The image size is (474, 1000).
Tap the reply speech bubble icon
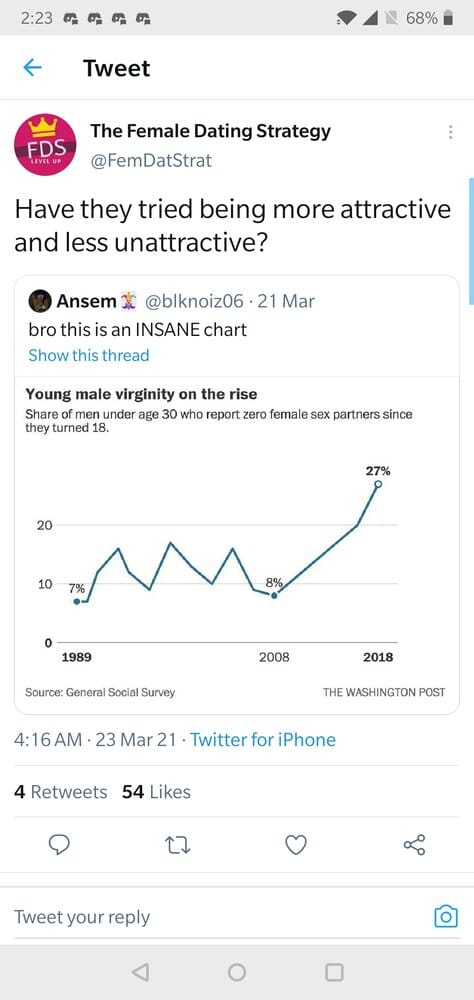click(59, 845)
